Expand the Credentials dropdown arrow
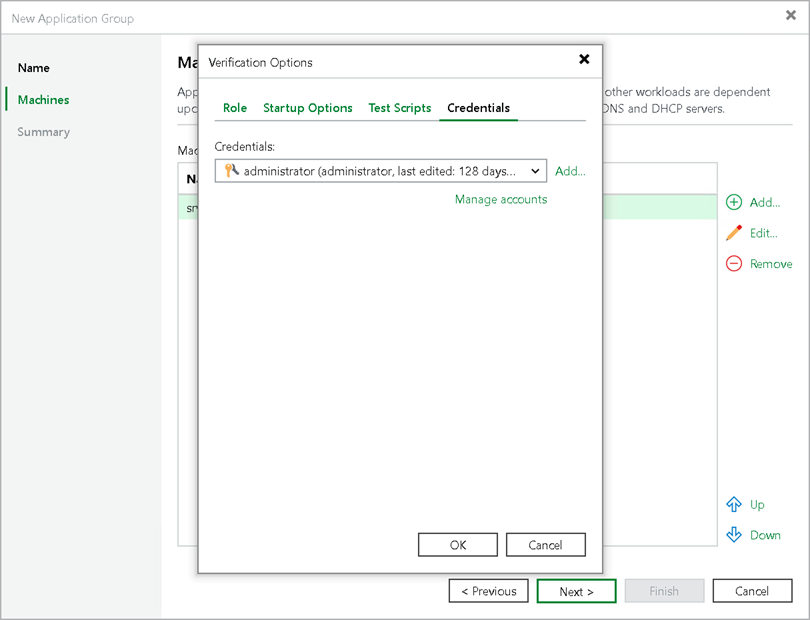Image resolution: width=810 pixels, height=620 pixels. (x=535, y=171)
